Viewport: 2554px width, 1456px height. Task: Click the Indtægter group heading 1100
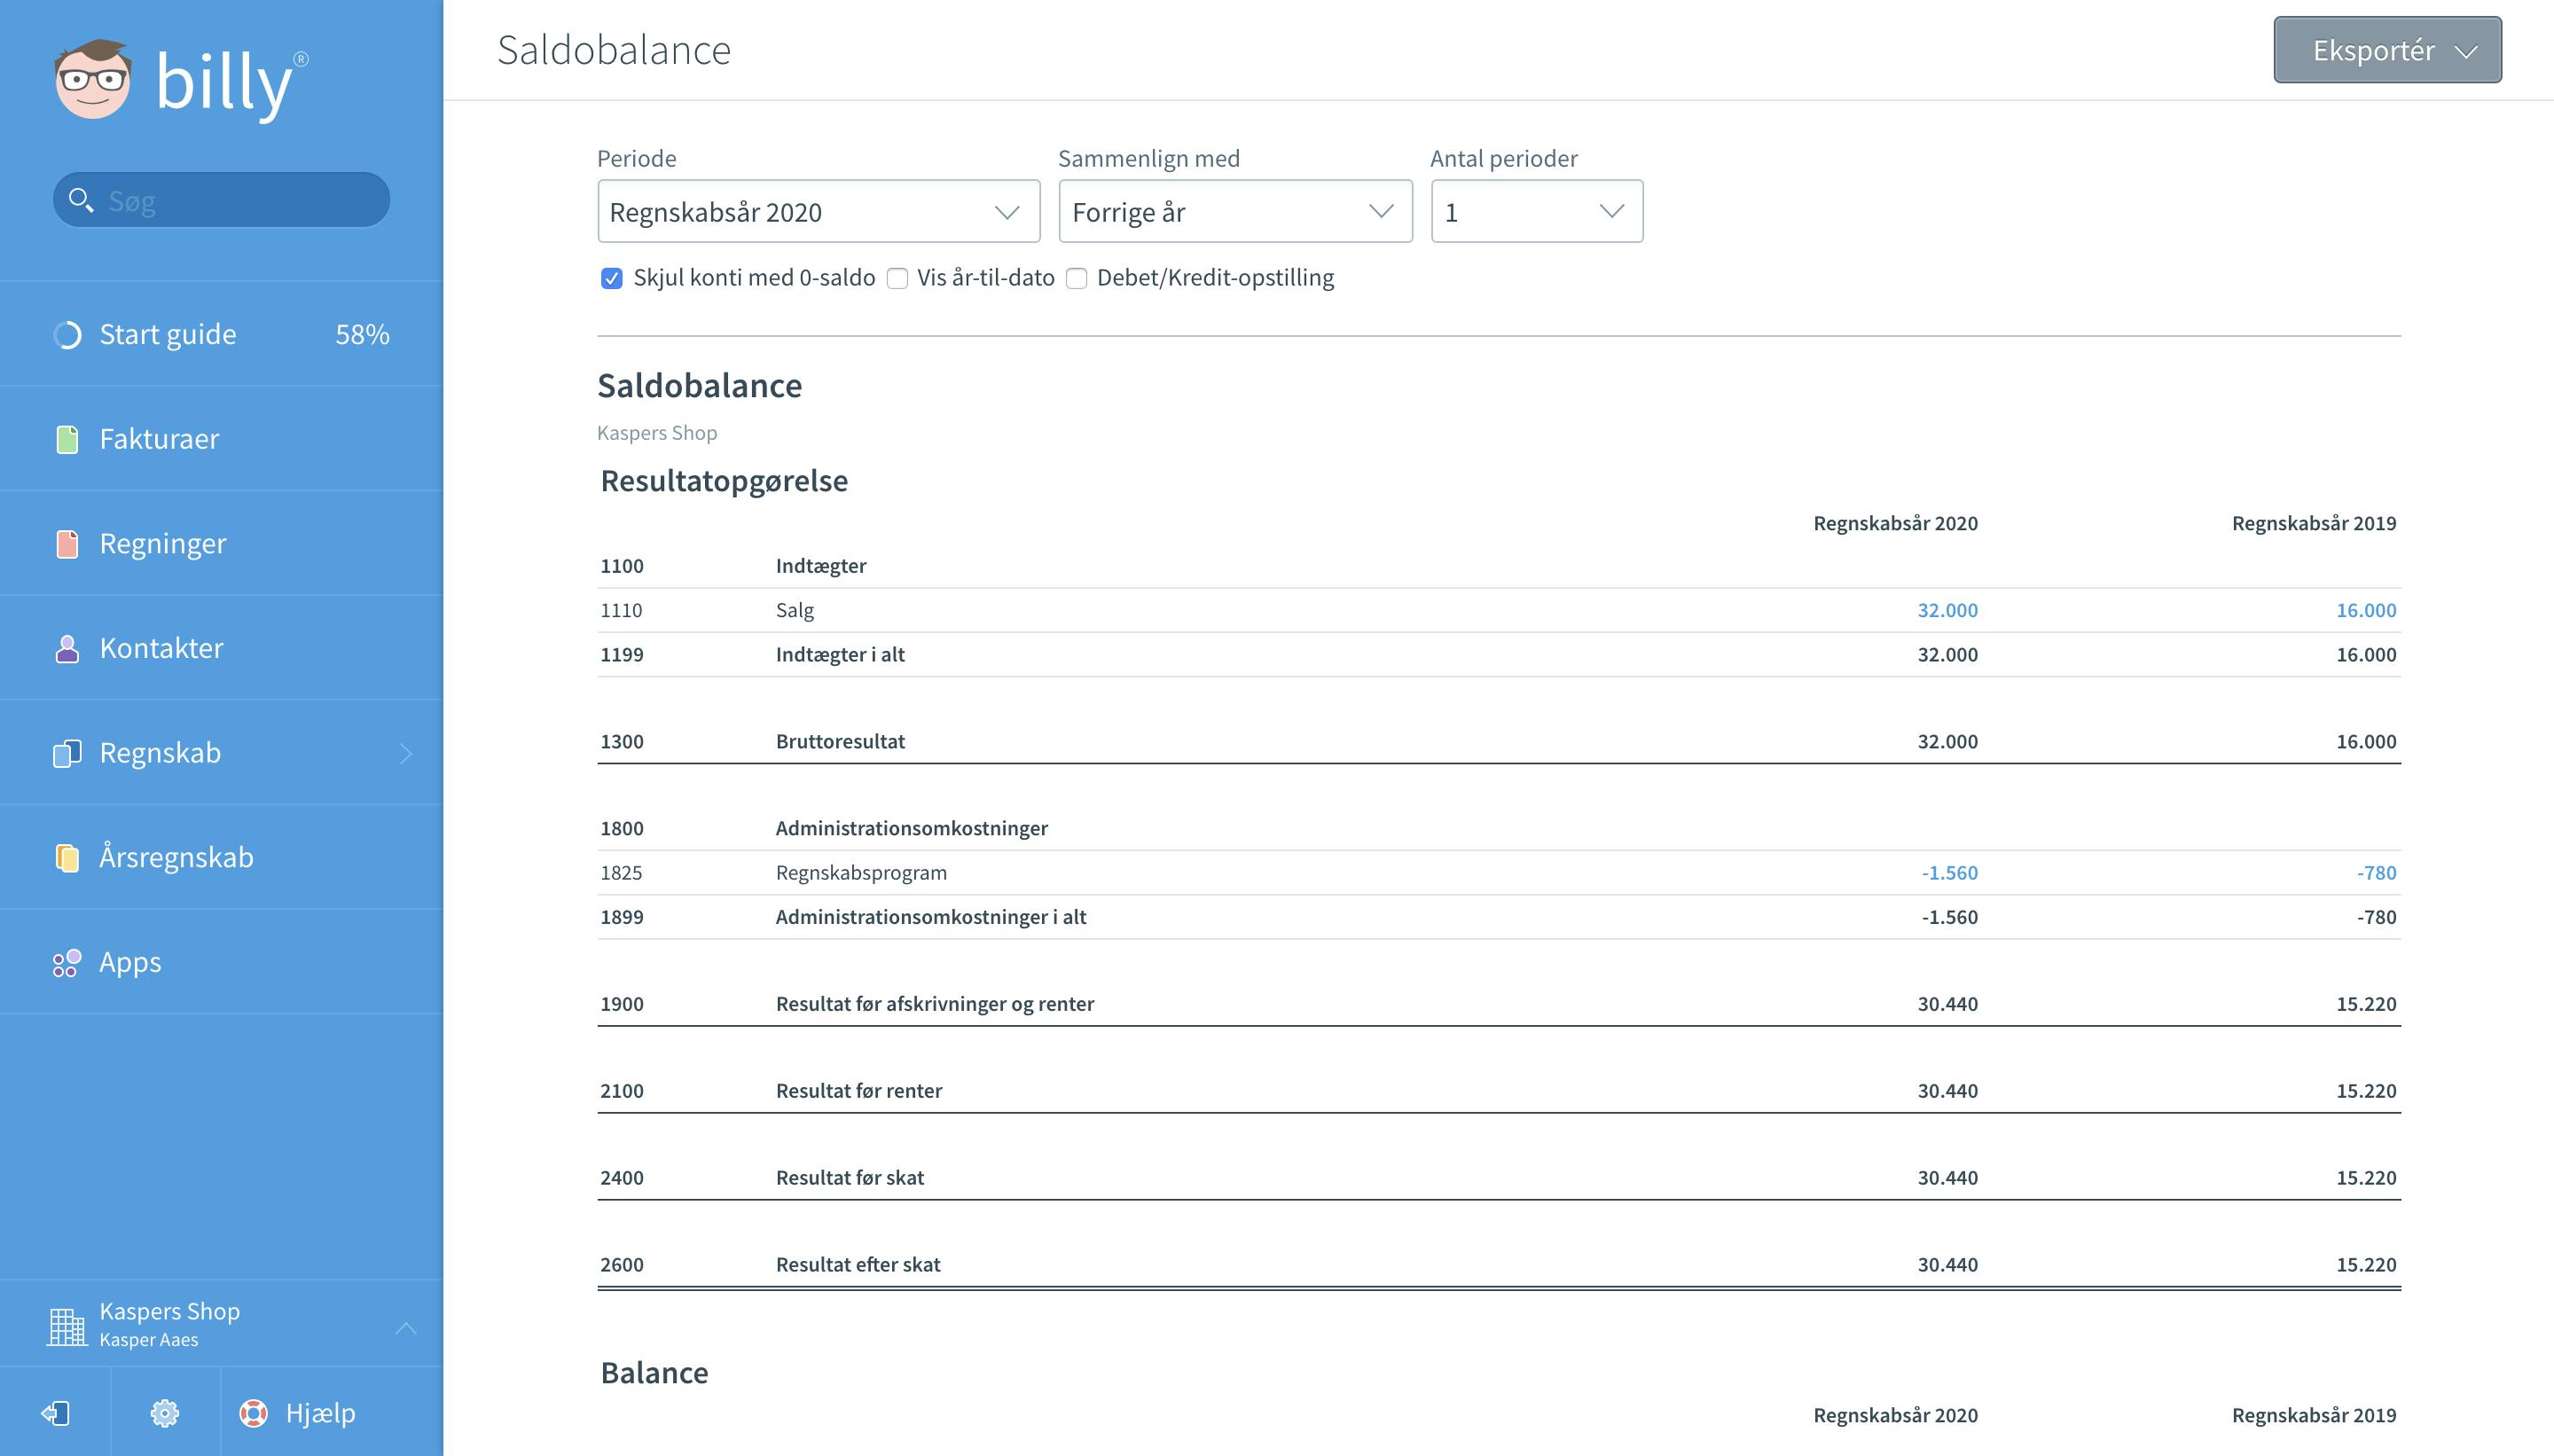[x=821, y=566]
